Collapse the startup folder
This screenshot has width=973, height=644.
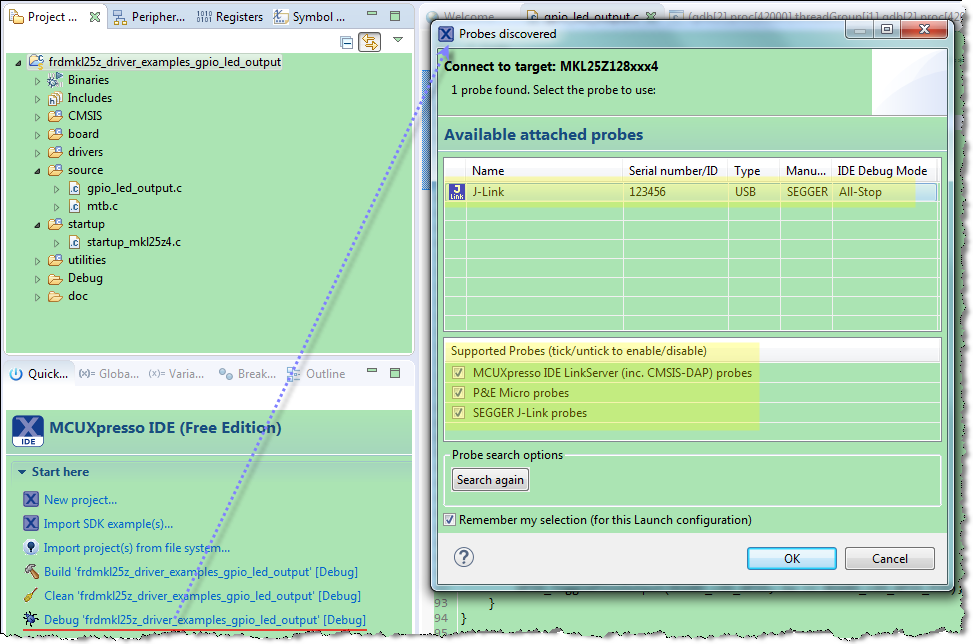pos(37,225)
